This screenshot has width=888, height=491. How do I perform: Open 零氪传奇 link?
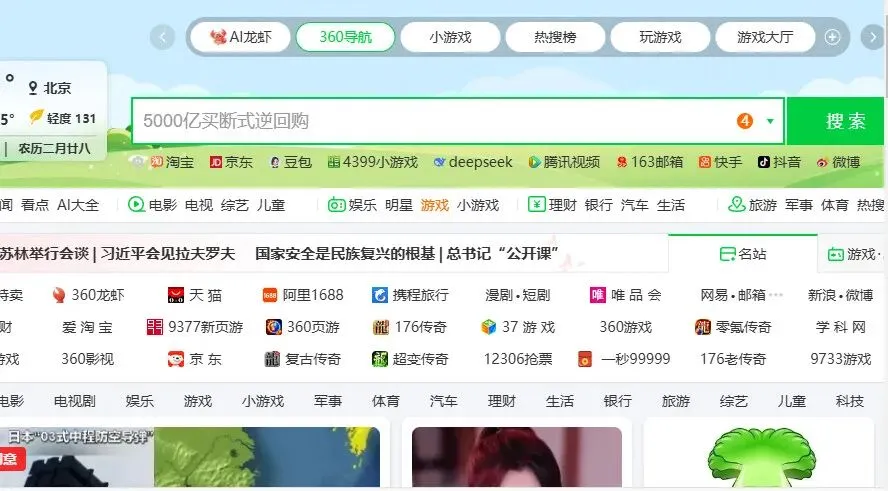(733, 327)
